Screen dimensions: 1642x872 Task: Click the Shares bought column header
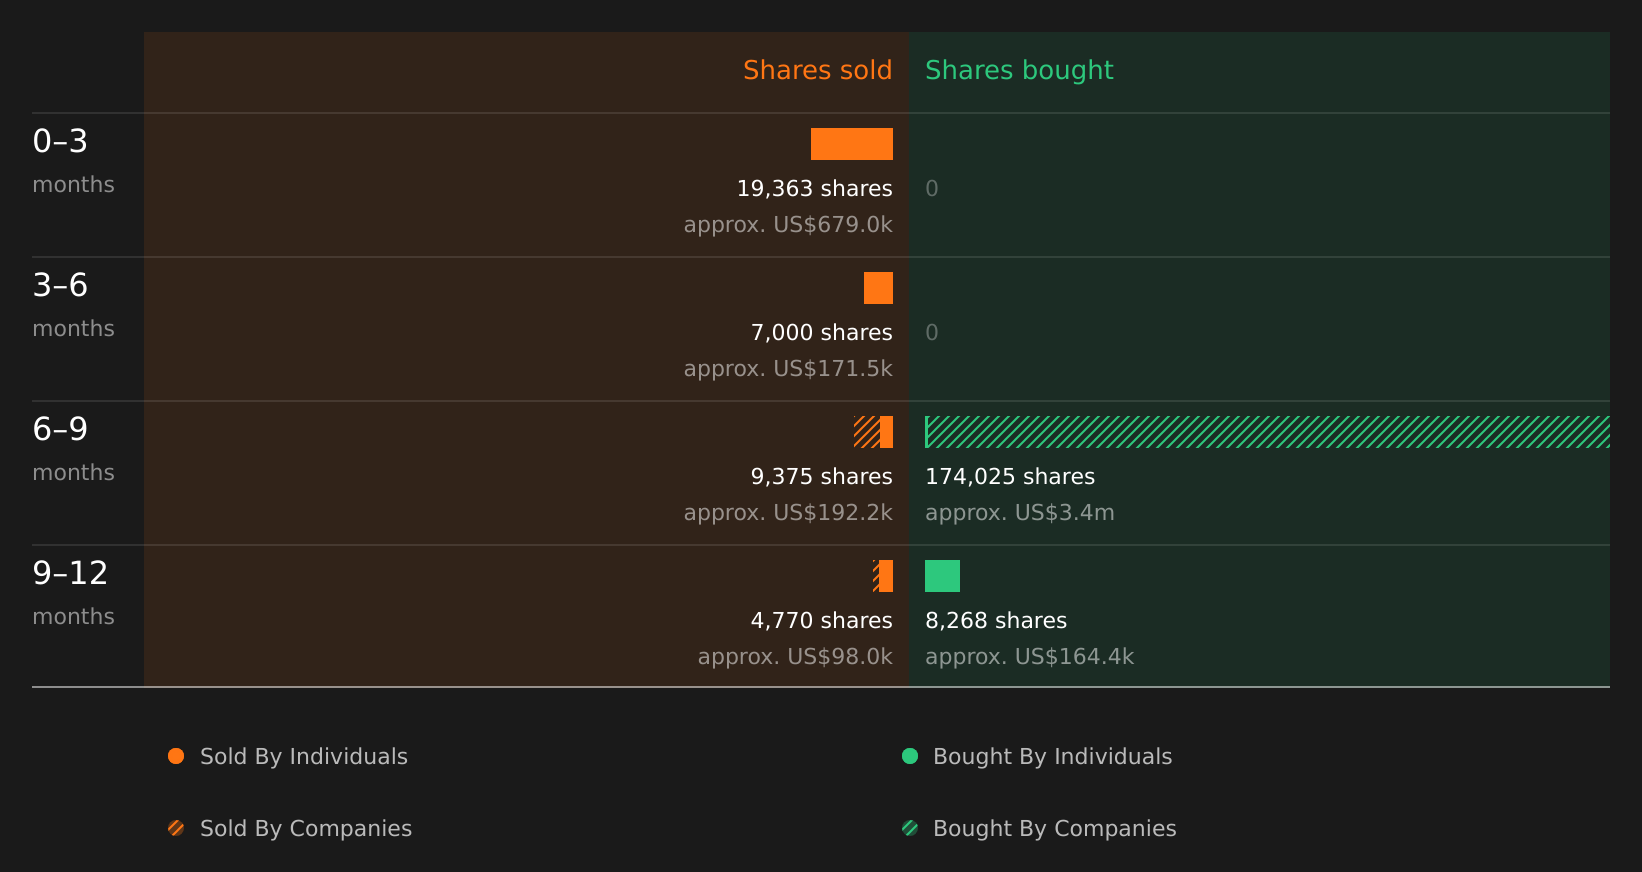point(1019,70)
